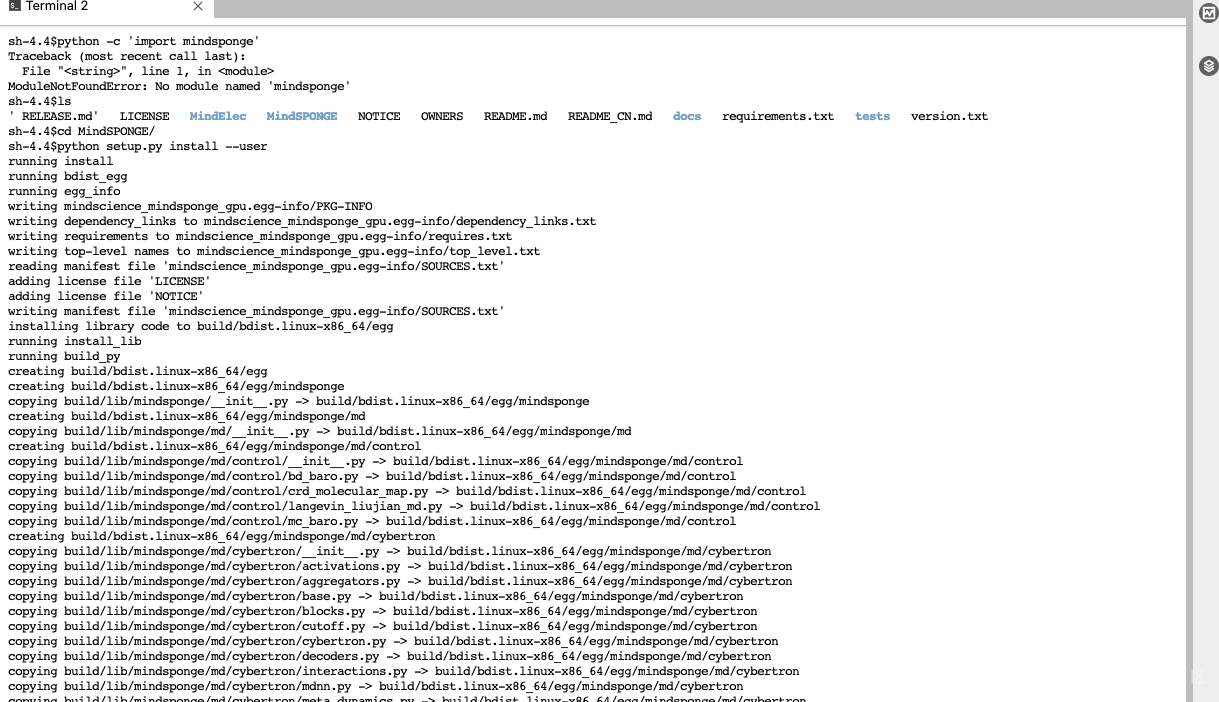Click the README.md file in ls output

(516, 116)
